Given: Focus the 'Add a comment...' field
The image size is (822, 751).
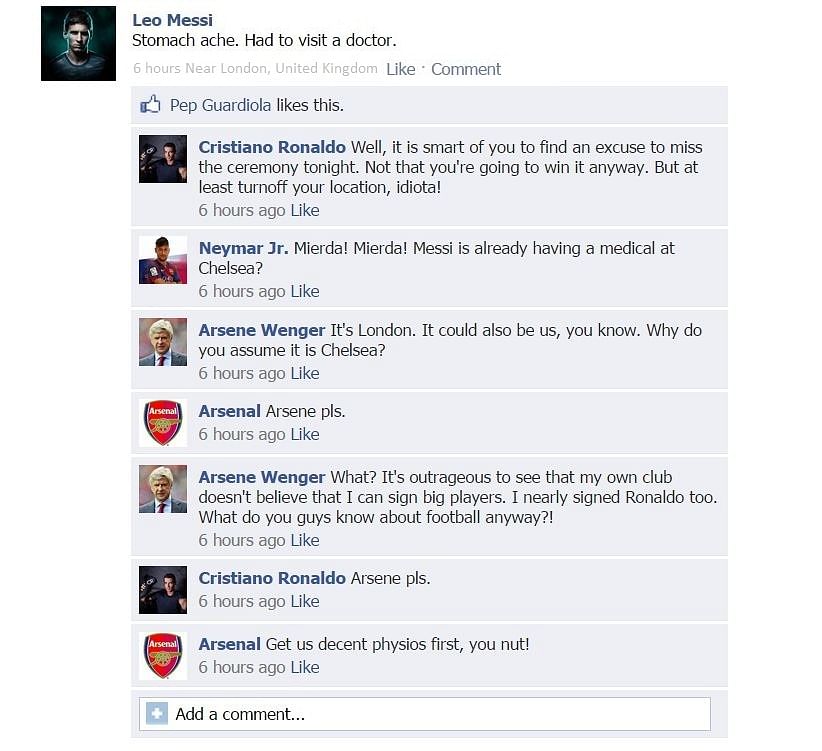Looking at the screenshot, I should pyautogui.click(x=425, y=714).
